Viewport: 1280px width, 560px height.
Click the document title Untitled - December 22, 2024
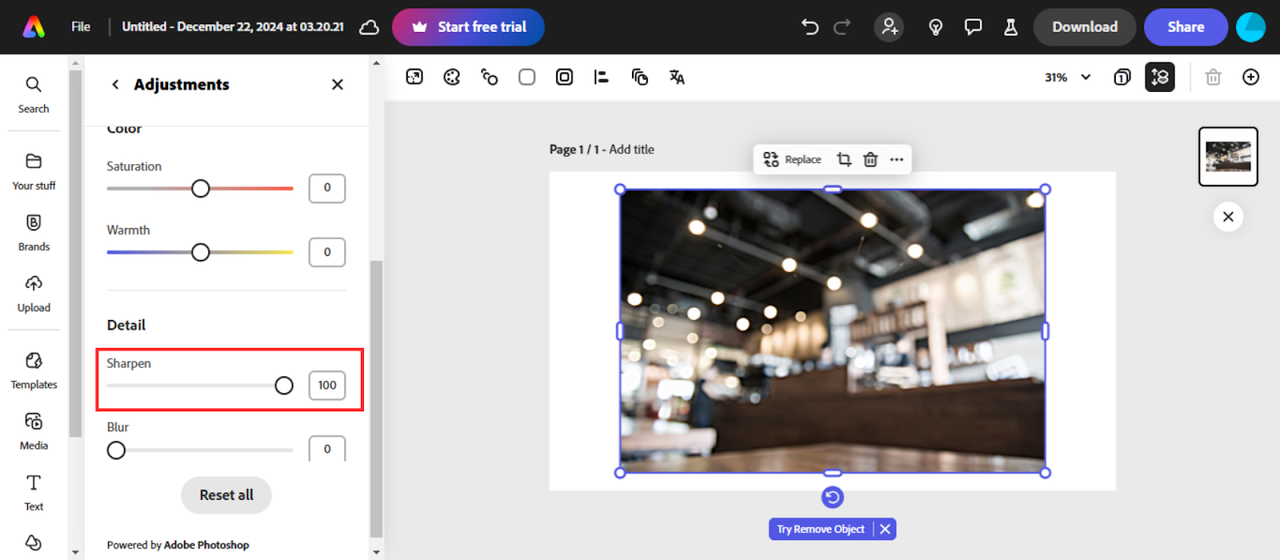tap(233, 27)
